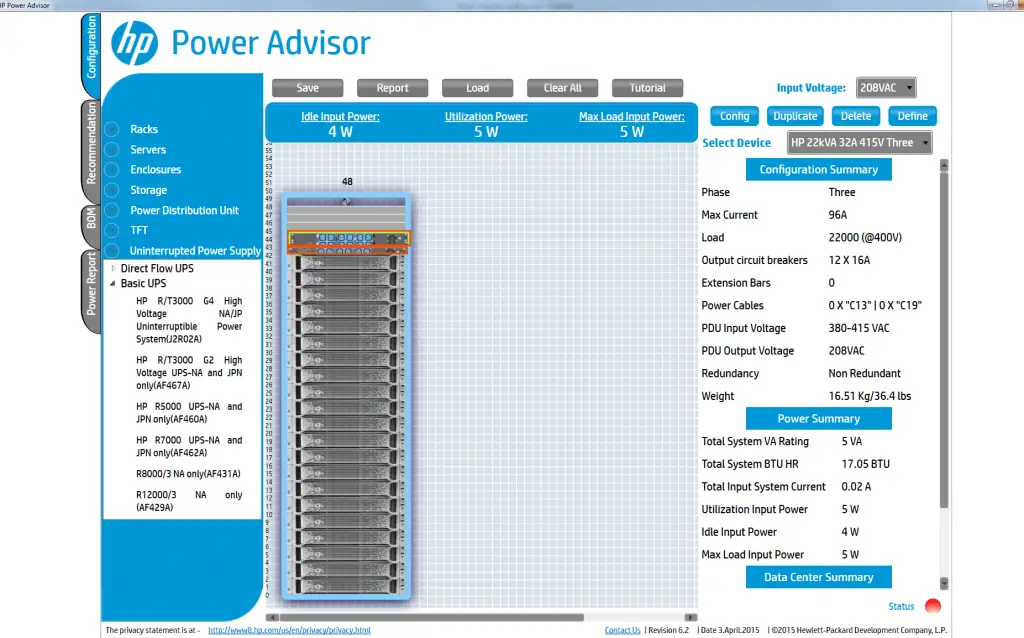Click the red Status indicator
The height and width of the screenshot is (638, 1024).
[x=932, y=606]
